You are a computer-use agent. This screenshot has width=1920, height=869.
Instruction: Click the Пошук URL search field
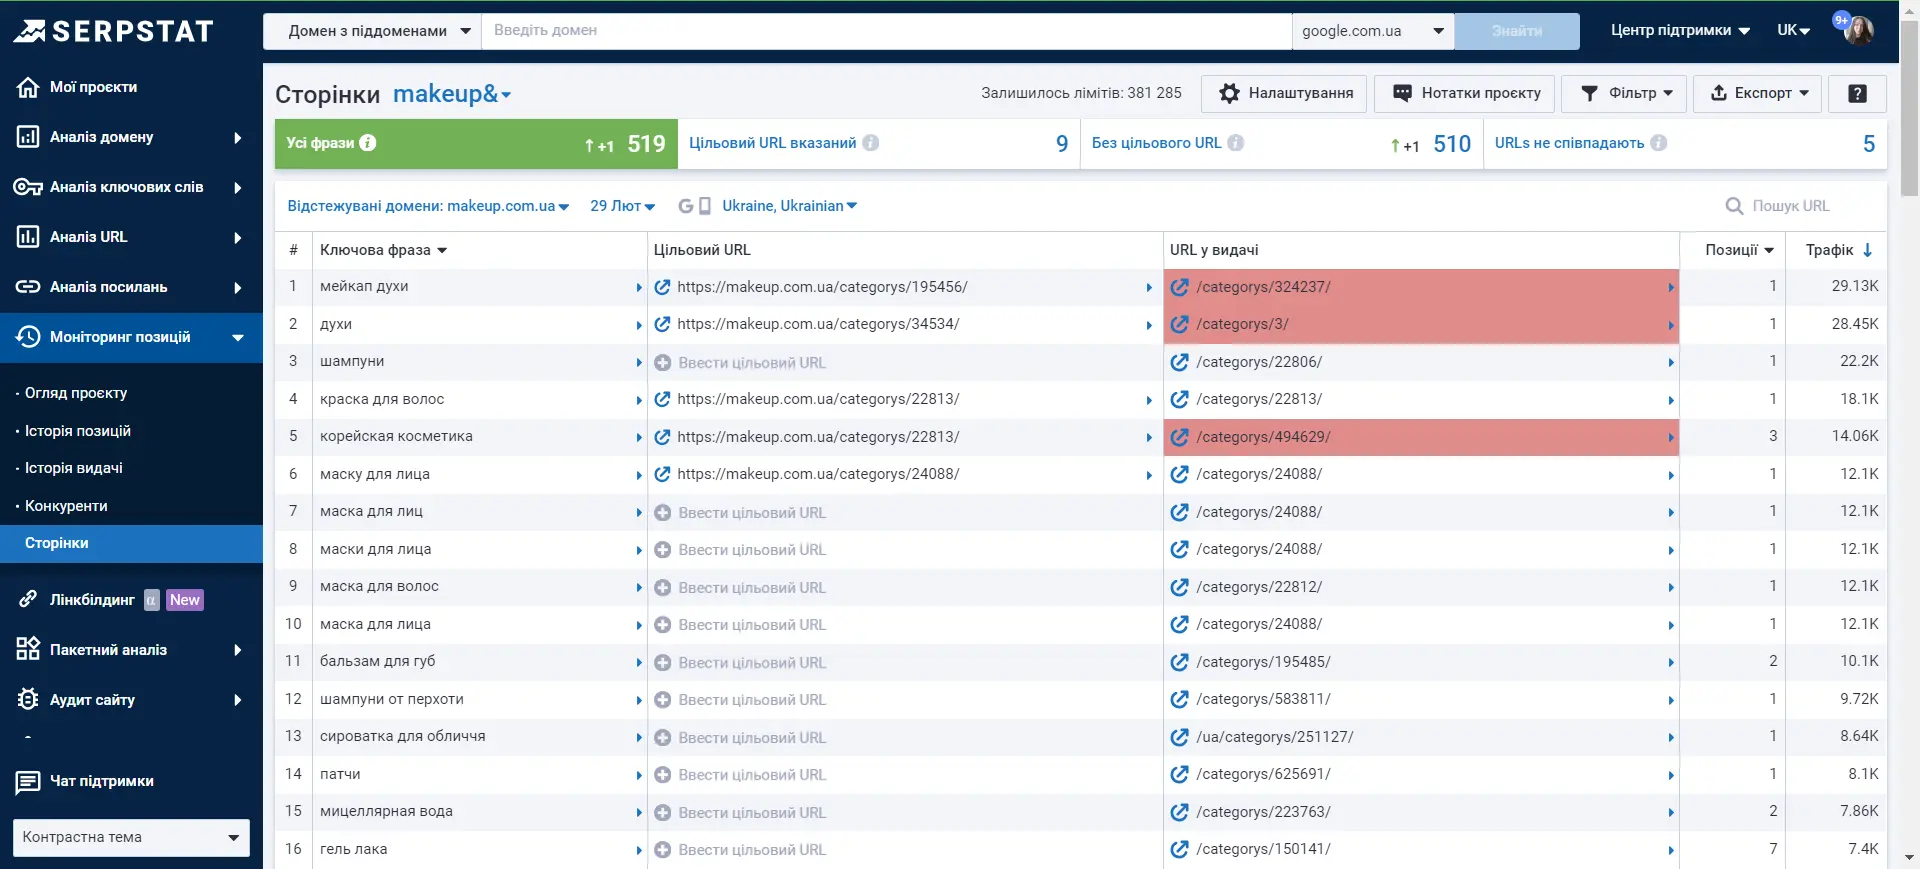point(1790,206)
